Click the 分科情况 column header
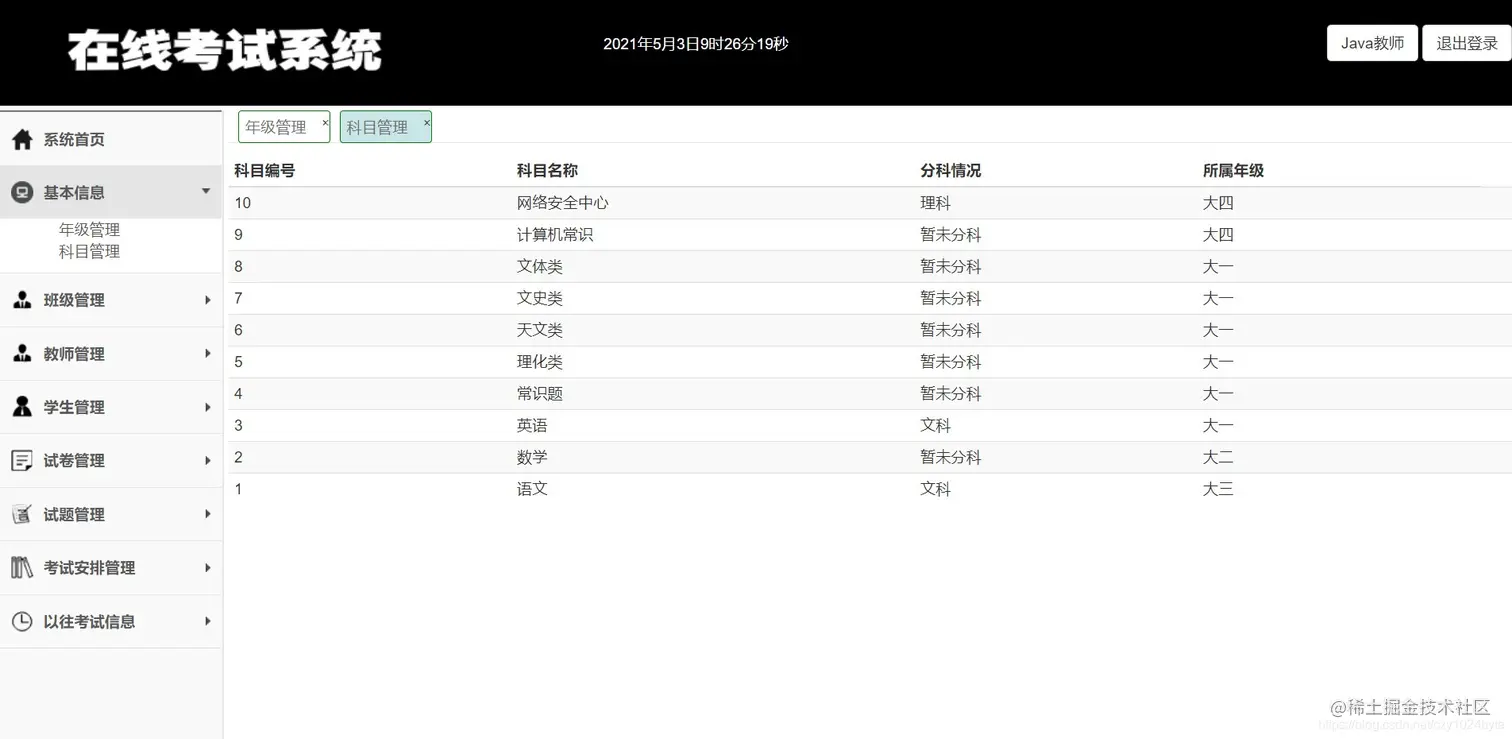This screenshot has width=1512, height=739. pyautogui.click(x=951, y=171)
